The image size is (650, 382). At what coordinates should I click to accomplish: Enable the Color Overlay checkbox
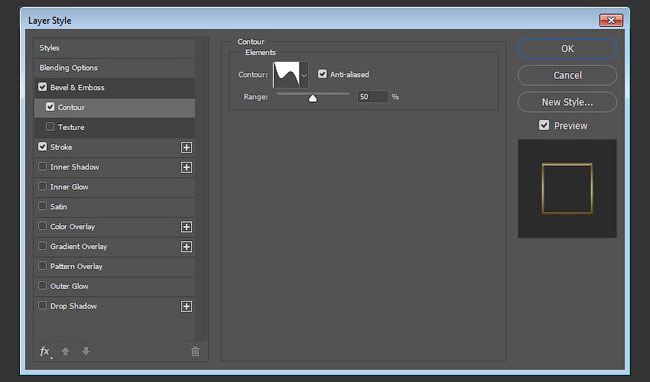tap(42, 226)
